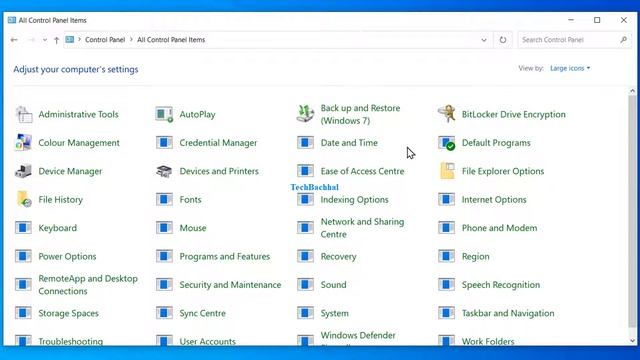This screenshot has width=640, height=360.
Task: Click the File Explorer Options icon
Action: point(447,171)
